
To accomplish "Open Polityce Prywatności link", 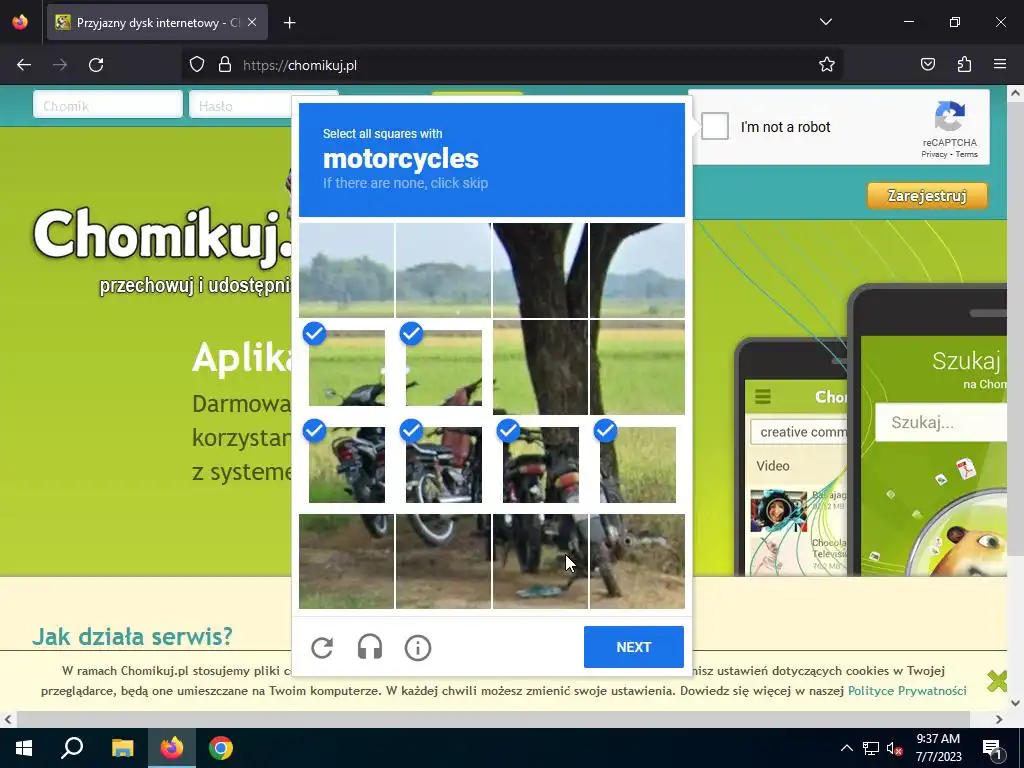I will click(x=907, y=690).
